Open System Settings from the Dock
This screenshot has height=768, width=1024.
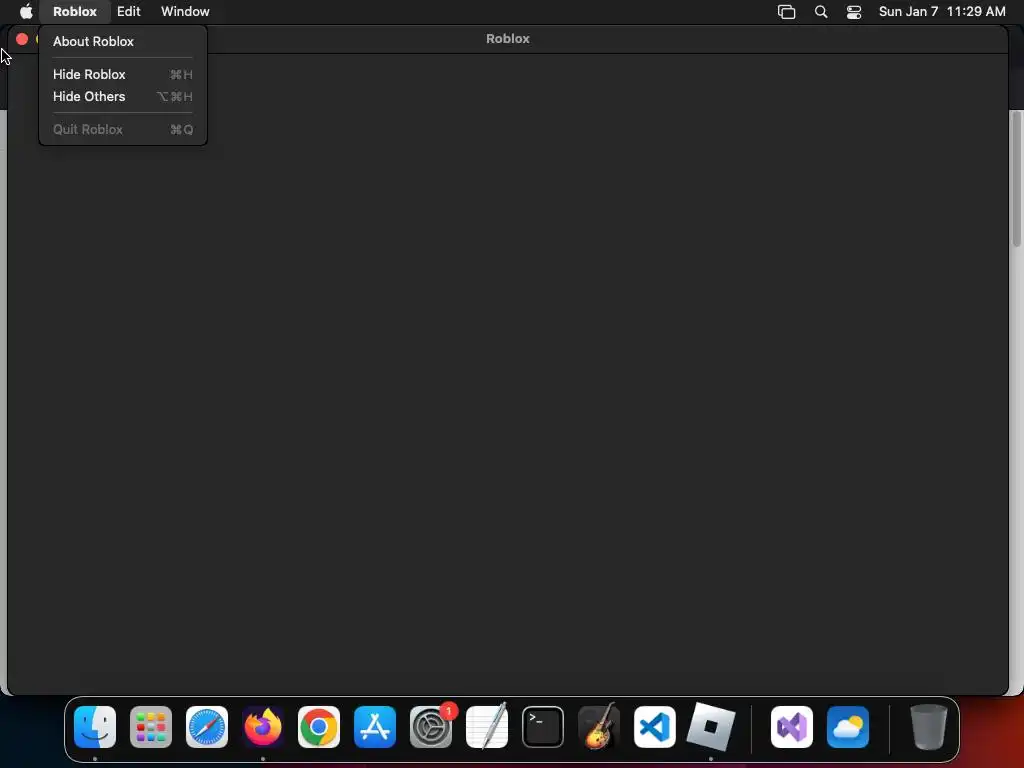pos(431,727)
